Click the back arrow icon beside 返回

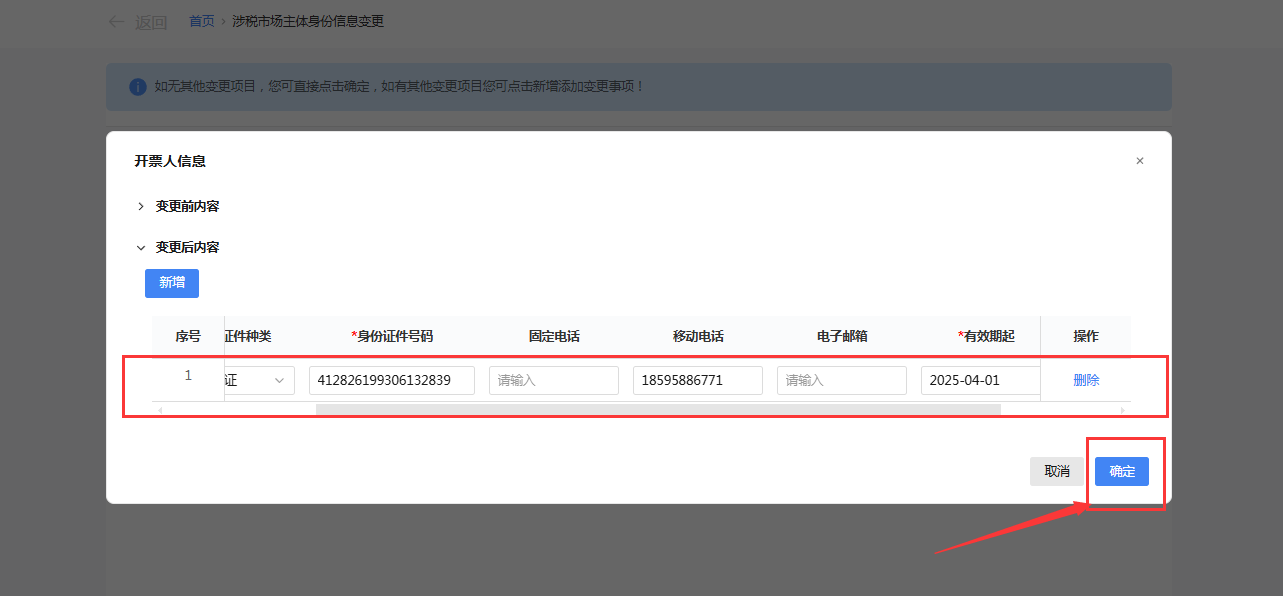[117, 21]
